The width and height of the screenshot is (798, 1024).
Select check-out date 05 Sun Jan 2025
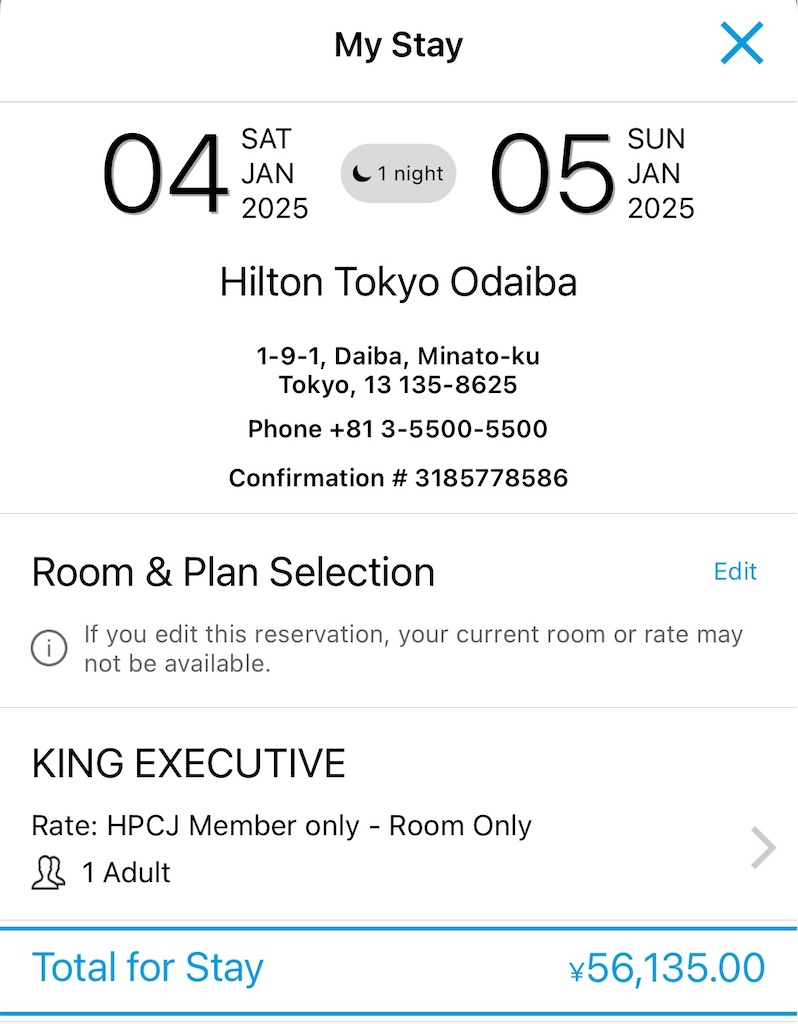point(592,174)
